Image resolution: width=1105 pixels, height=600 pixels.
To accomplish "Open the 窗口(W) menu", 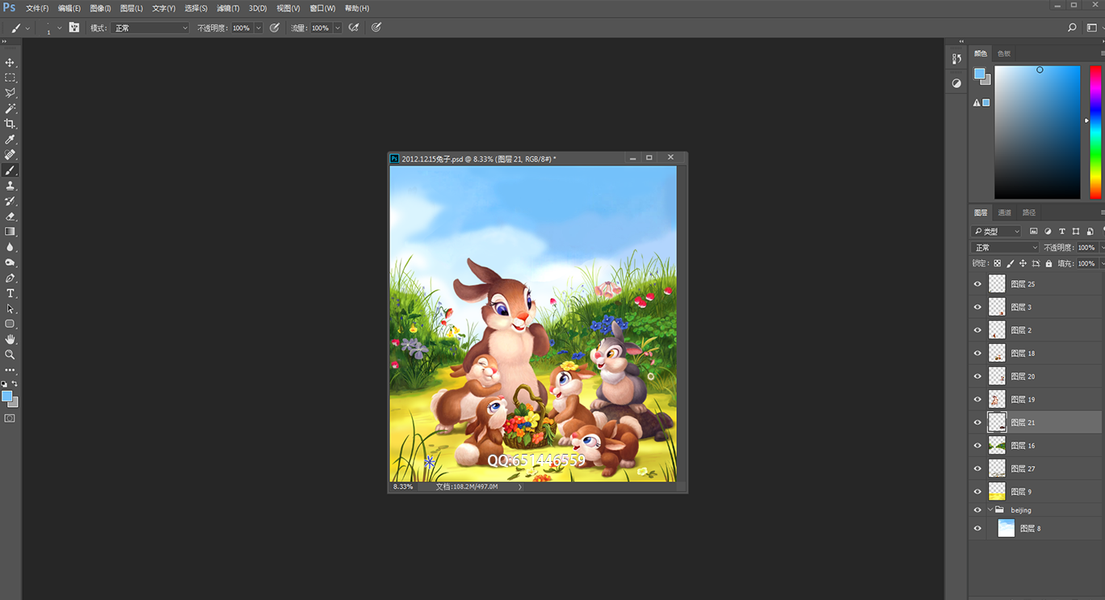I will 323,8.
